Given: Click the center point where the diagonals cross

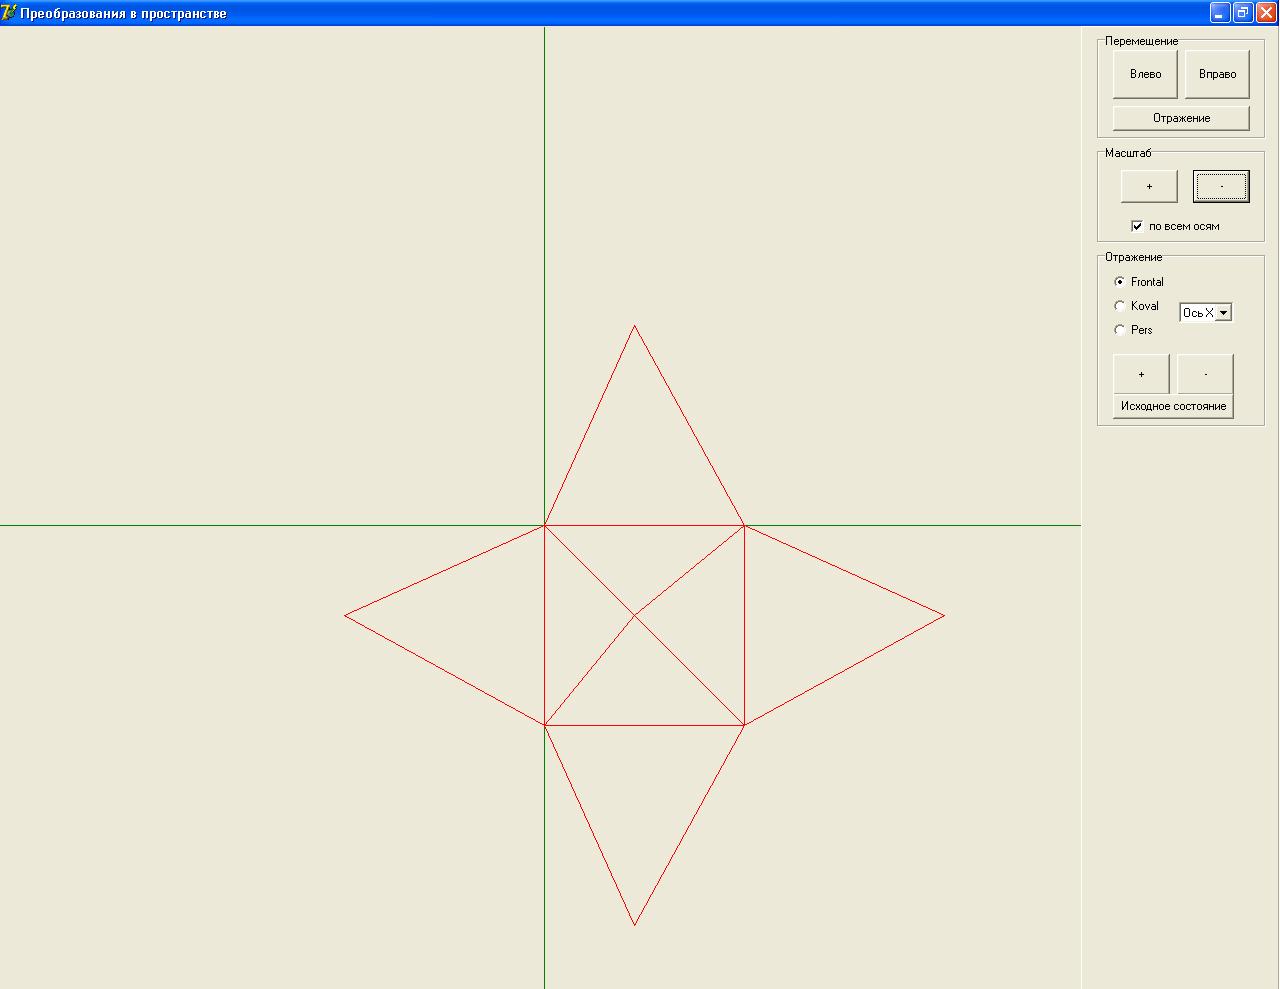Looking at the screenshot, I should [634, 615].
